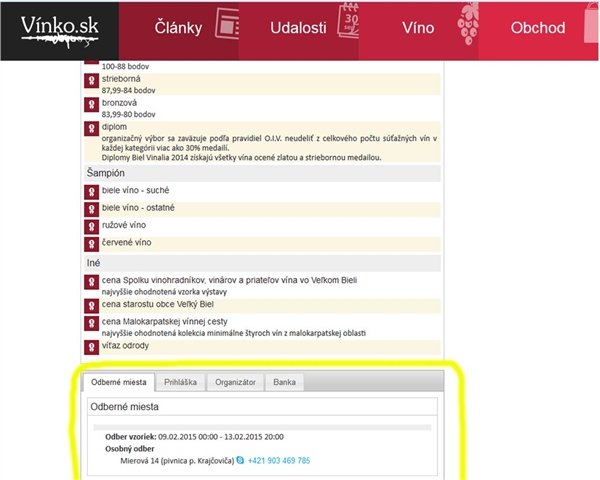Switch to the Organizátor tab
The height and width of the screenshot is (480, 600).
coord(235,382)
